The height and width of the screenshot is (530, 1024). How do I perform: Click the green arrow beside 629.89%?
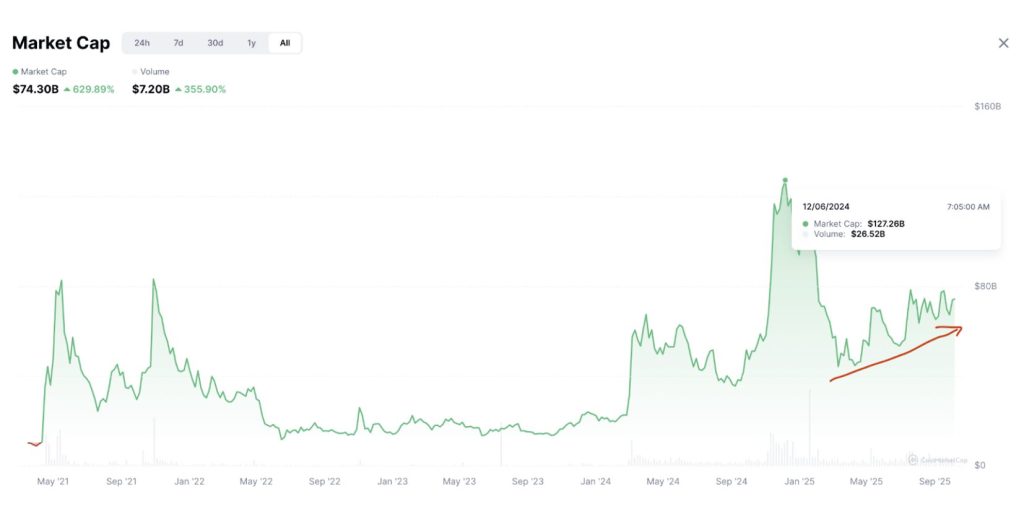[x=67, y=90]
